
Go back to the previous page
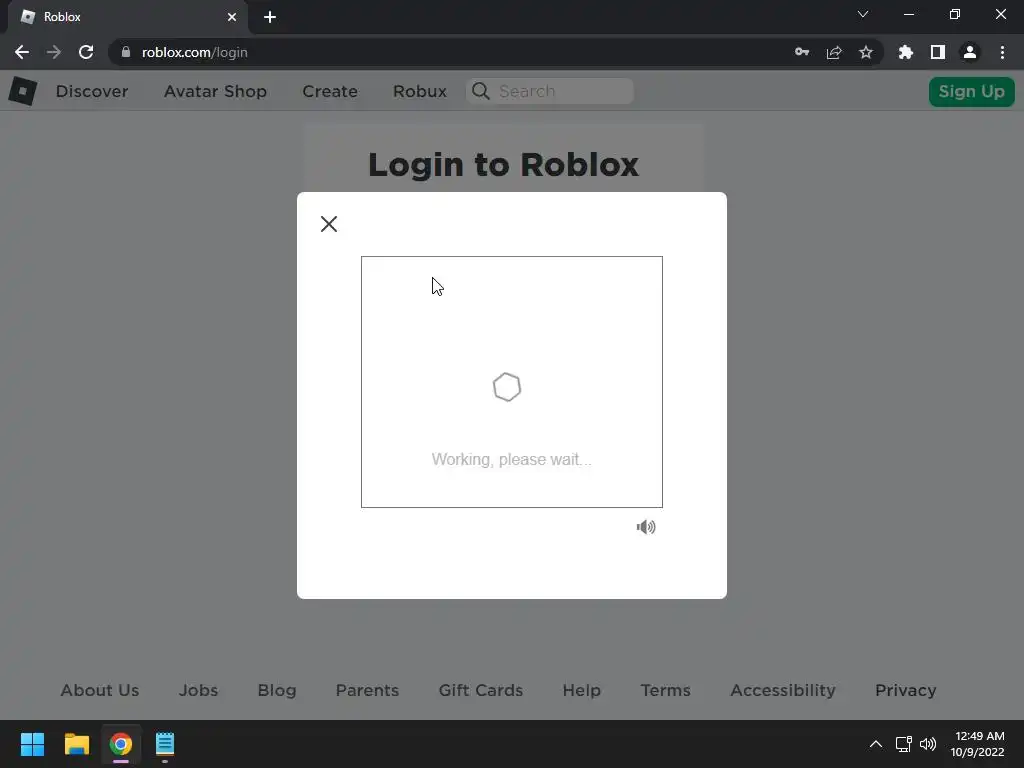pyautogui.click(x=22, y=52)
